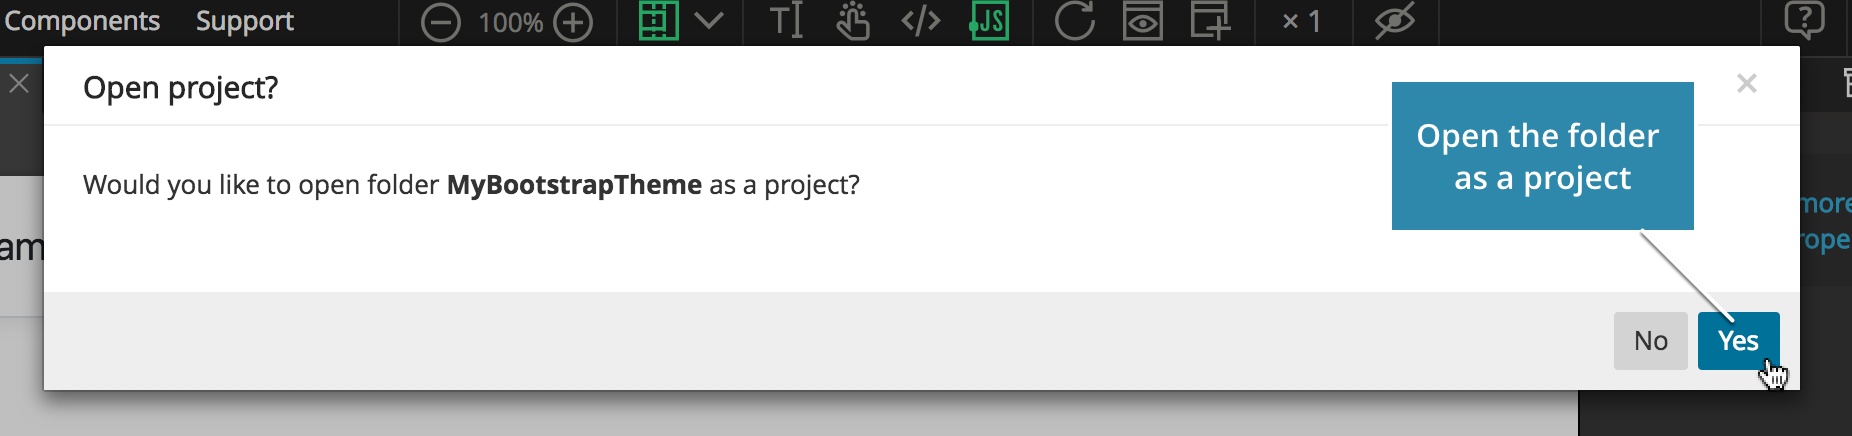Open the 100% zoom level setting

click(510, 22)
